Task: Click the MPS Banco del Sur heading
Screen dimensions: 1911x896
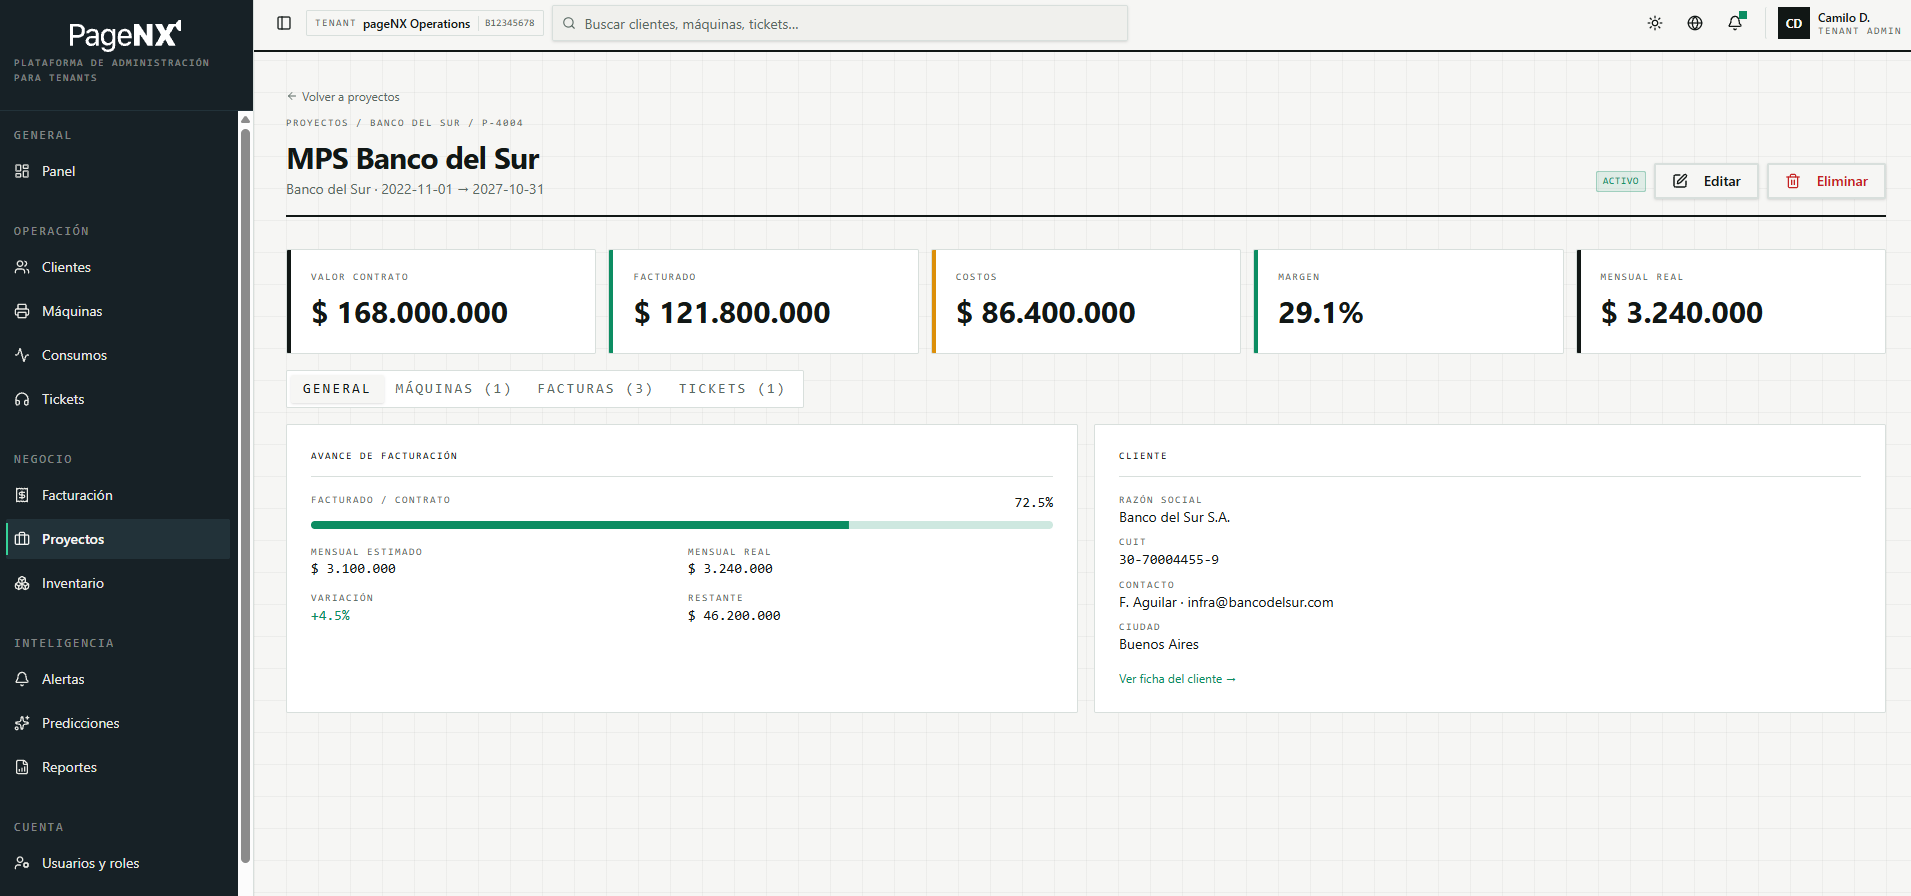Action: tap(413, 159)
